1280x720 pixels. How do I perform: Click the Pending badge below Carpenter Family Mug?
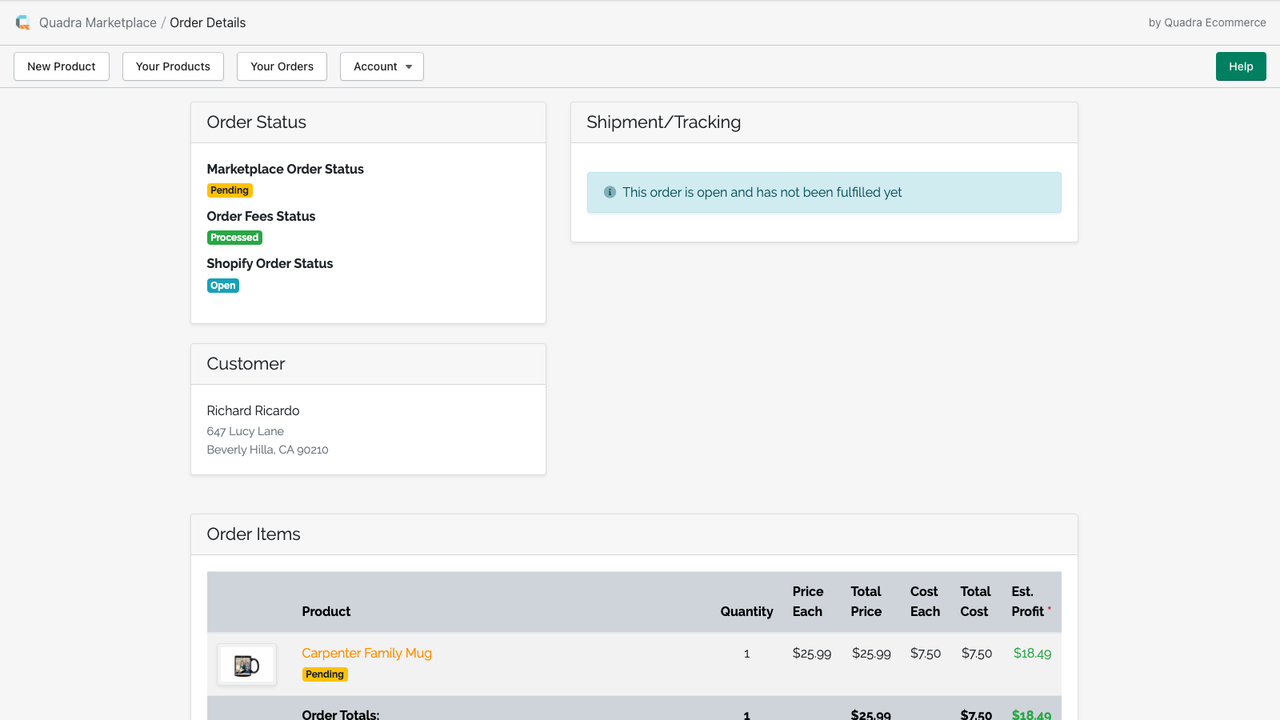[x=324, y=674]
